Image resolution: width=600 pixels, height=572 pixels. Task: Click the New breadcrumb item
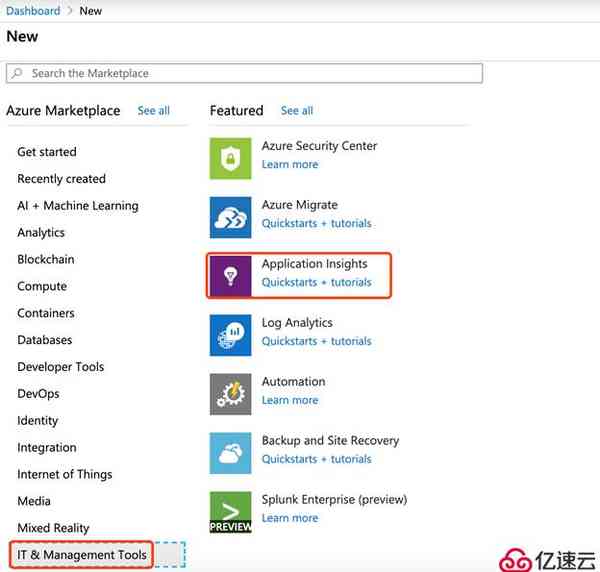pos(91,11)
